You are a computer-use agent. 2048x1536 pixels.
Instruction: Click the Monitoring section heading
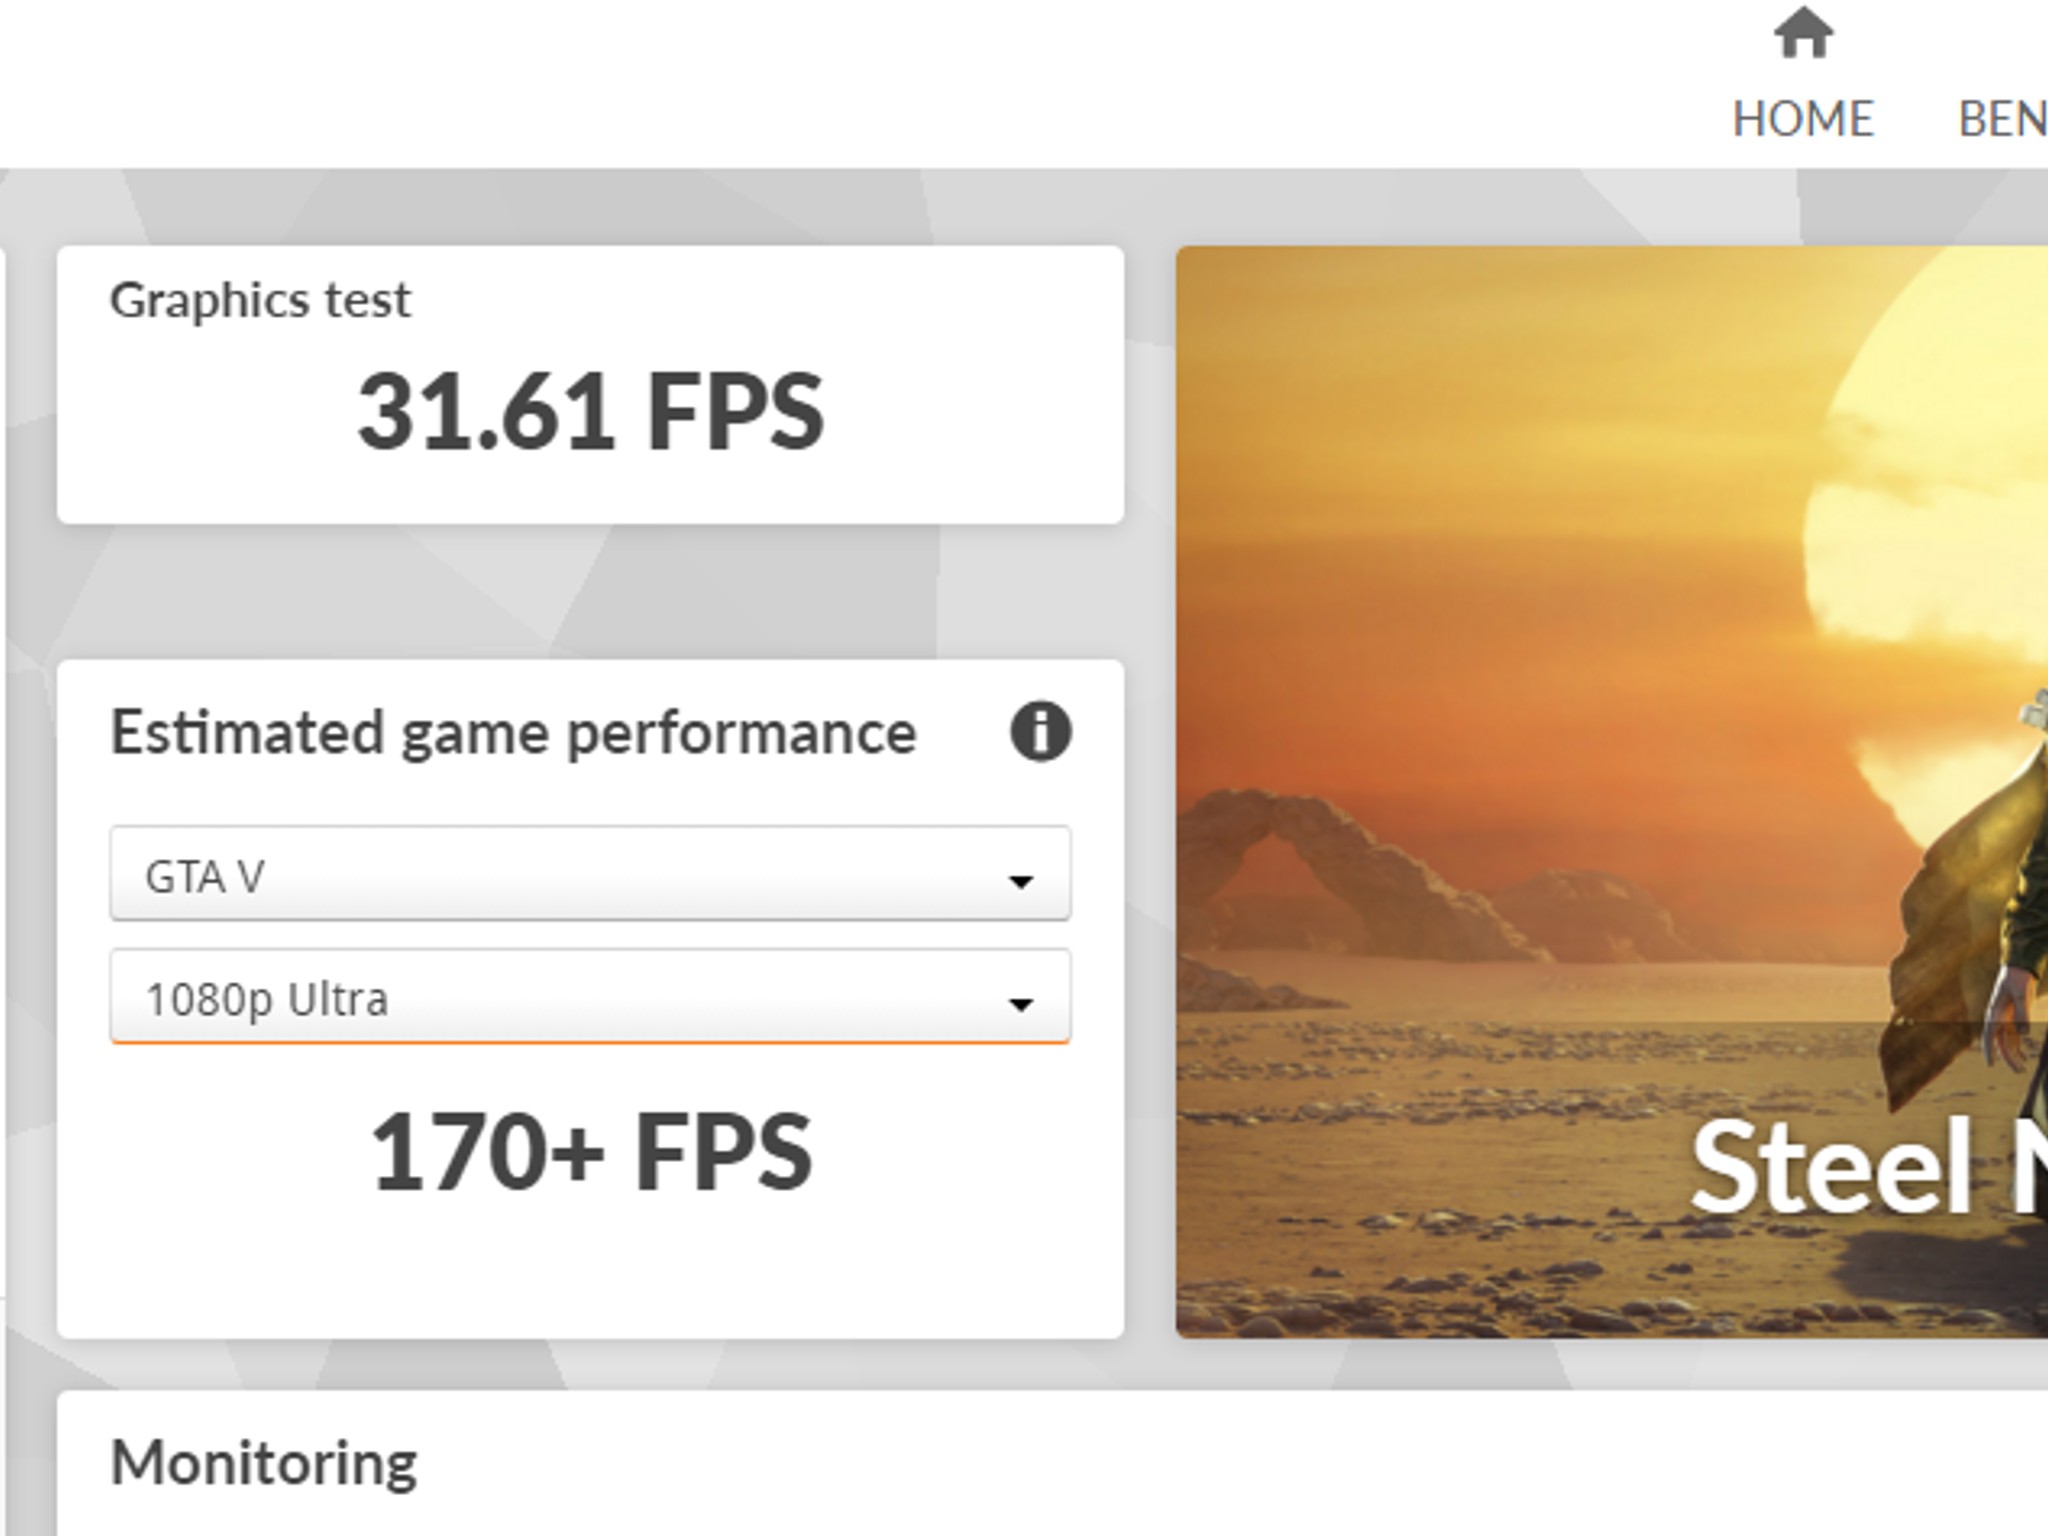coord(264,1464)
